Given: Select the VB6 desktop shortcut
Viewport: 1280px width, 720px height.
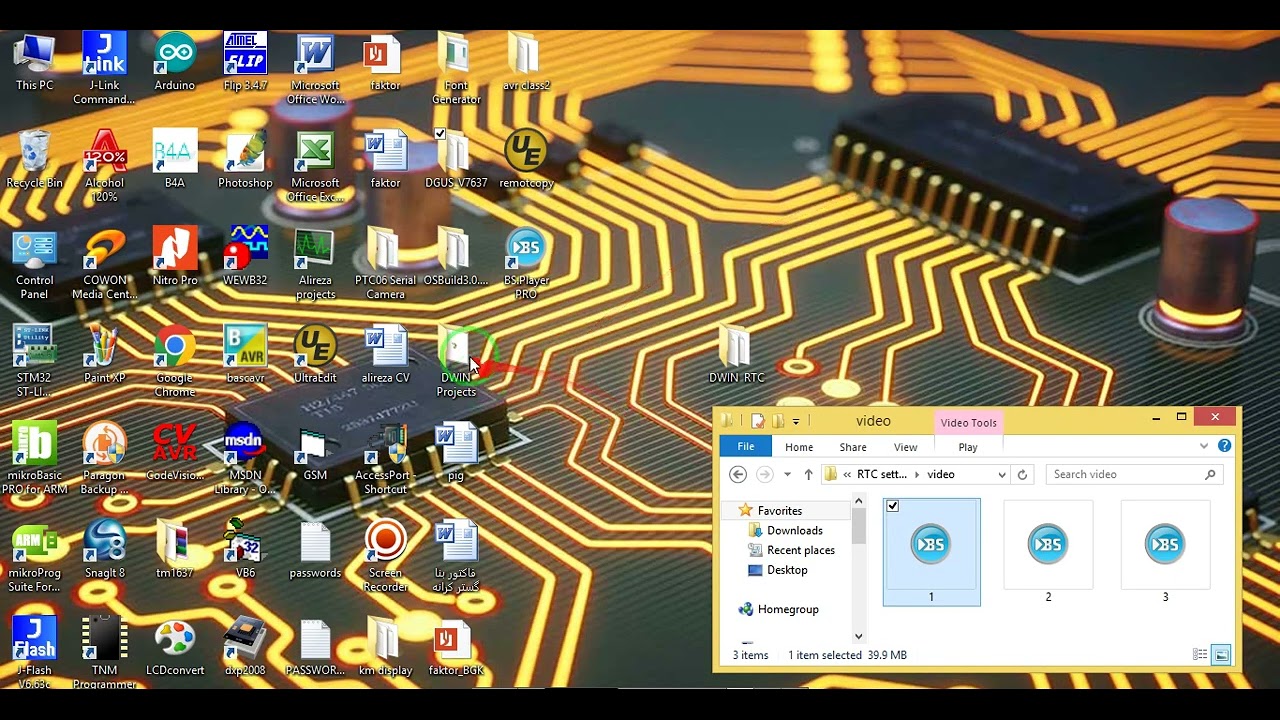Looking at the screenshot, I should [245, 550].
